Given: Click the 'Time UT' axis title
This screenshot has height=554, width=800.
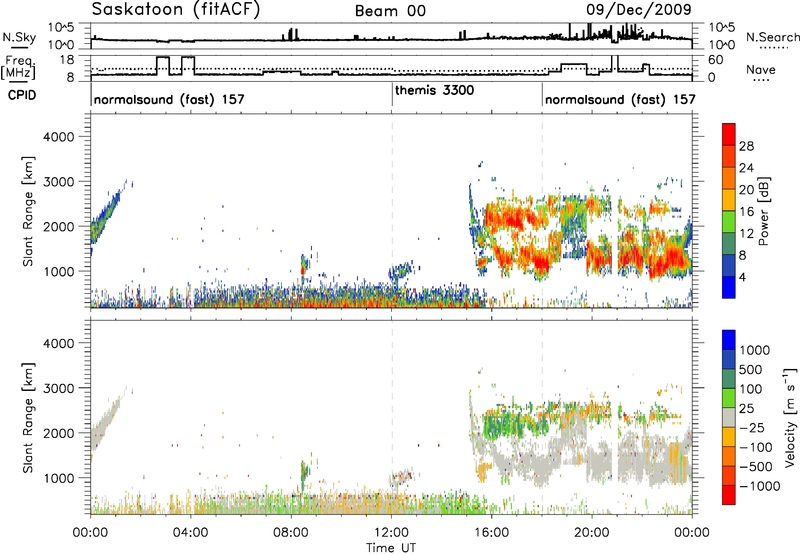Looking at the screenshot, I should tap(391, 548).
